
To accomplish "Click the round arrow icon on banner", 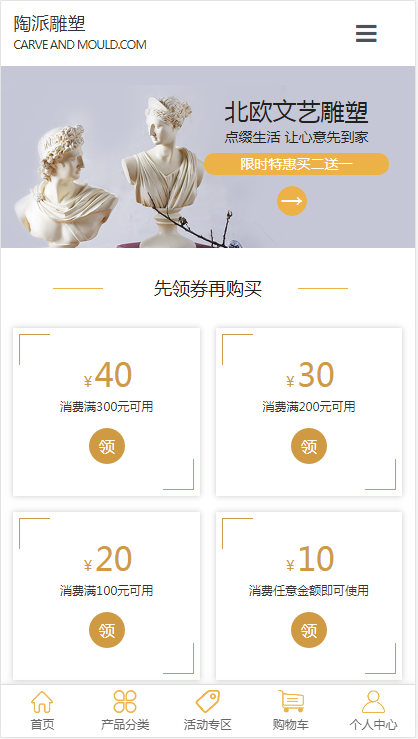I will 292,201.
